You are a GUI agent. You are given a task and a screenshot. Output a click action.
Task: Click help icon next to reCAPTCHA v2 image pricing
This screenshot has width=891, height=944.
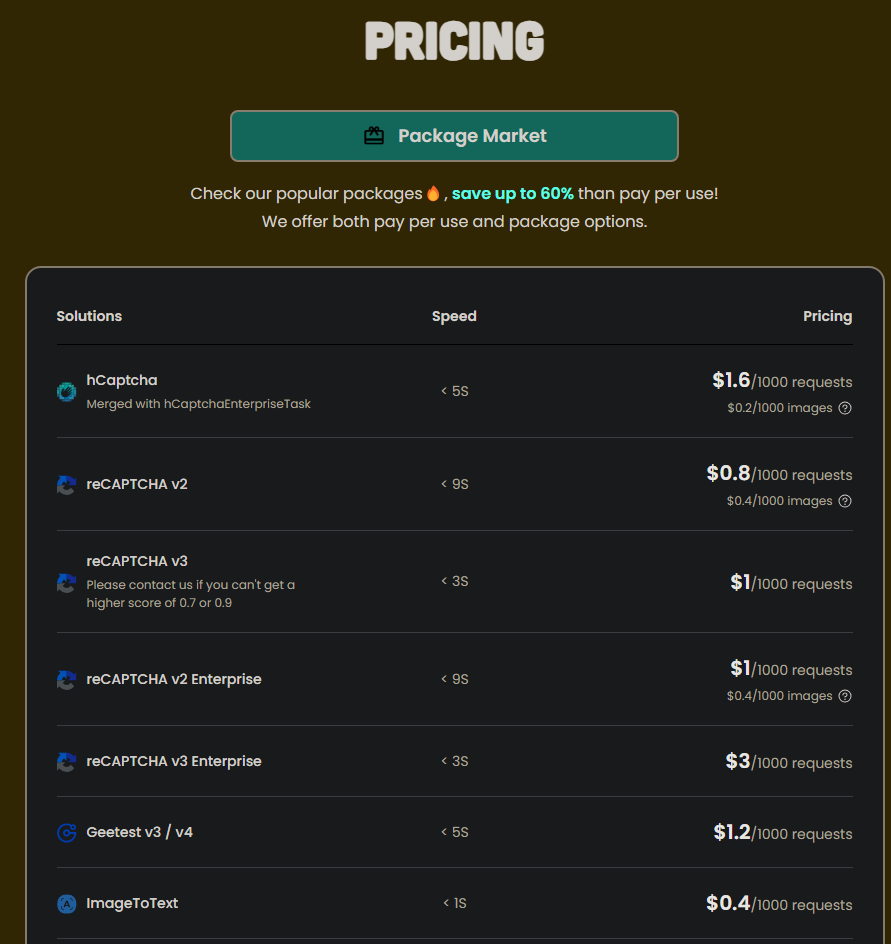[x=845, y=501]
